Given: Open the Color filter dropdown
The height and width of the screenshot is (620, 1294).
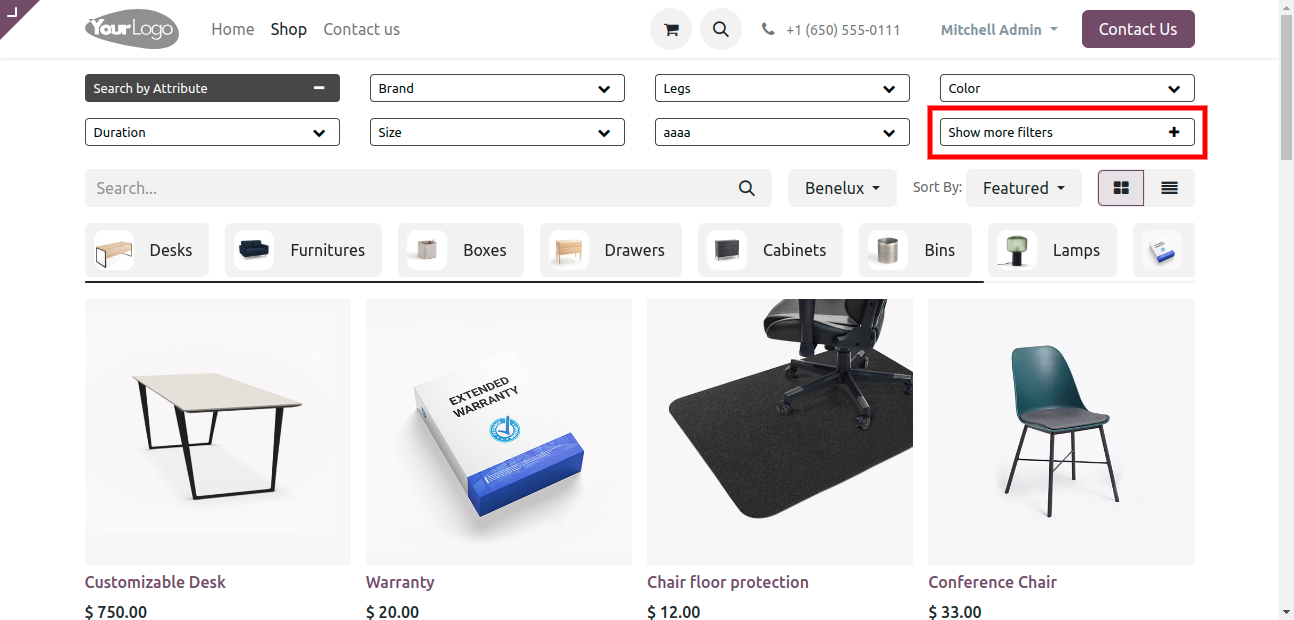Looking at the screenshot, I should coord(1067,88).
